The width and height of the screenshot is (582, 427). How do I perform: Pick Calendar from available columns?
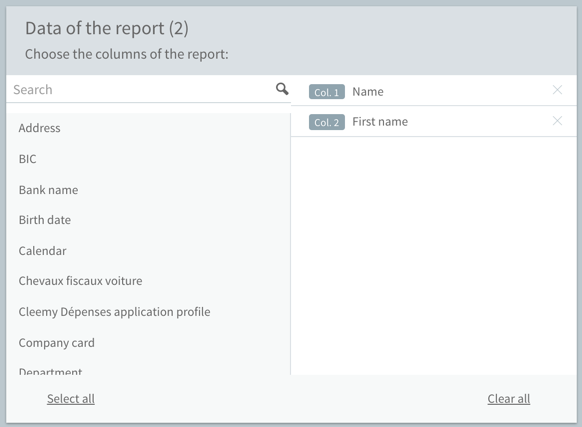(x=42, y=251)
